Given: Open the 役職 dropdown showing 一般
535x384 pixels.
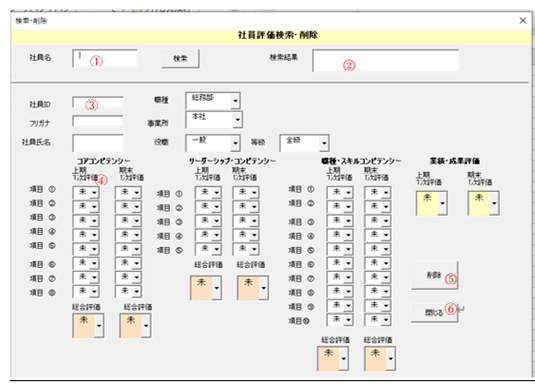Looking at the screenshot, I should tap(213, 143).
